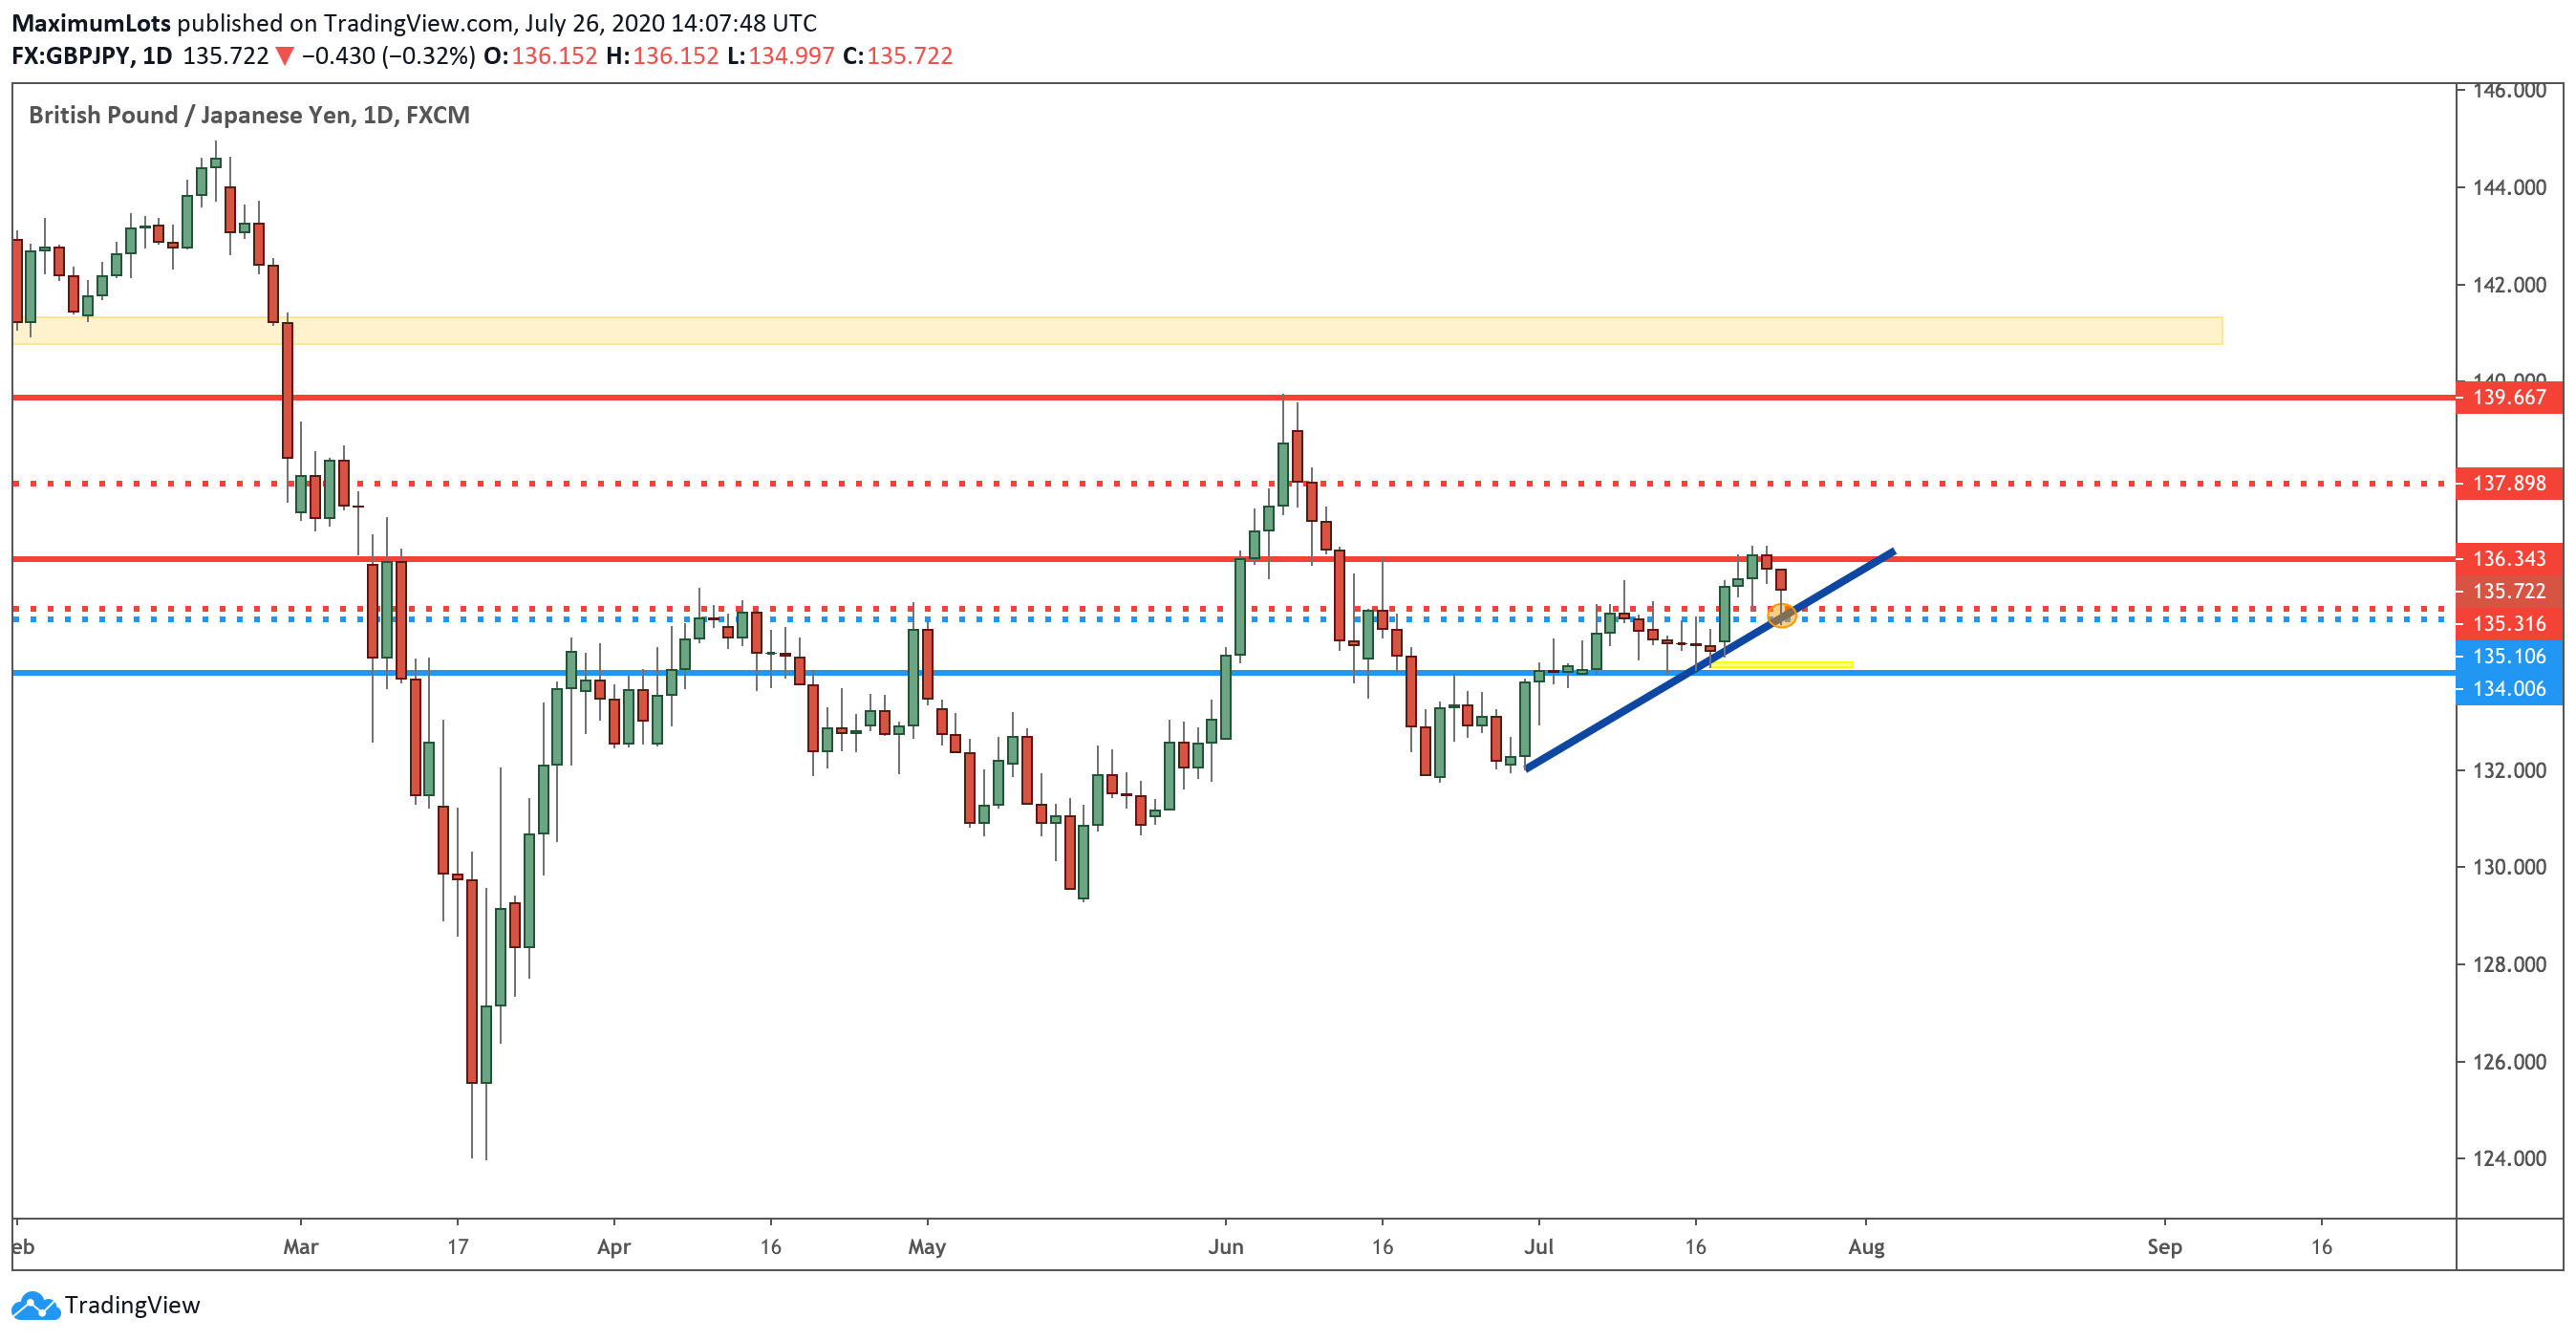
Task: Click the MaximumLots author name
Action: pos(91,22)
